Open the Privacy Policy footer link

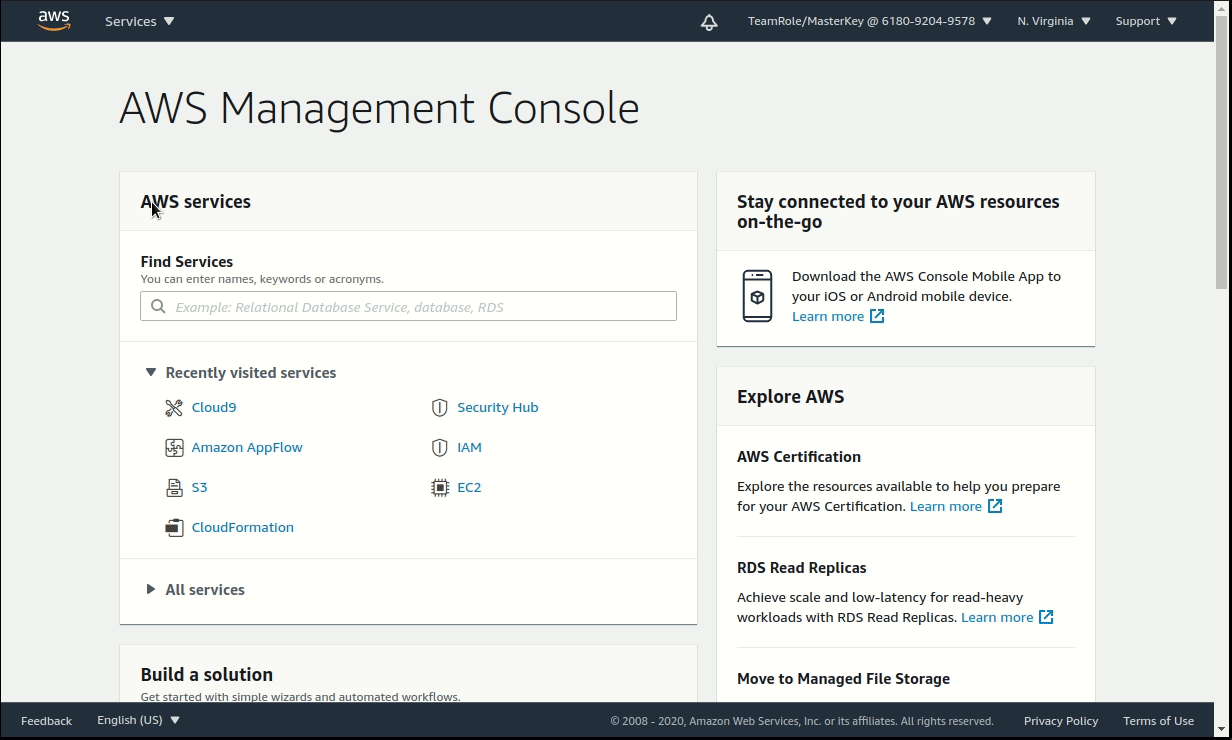tap(1061, 721)
